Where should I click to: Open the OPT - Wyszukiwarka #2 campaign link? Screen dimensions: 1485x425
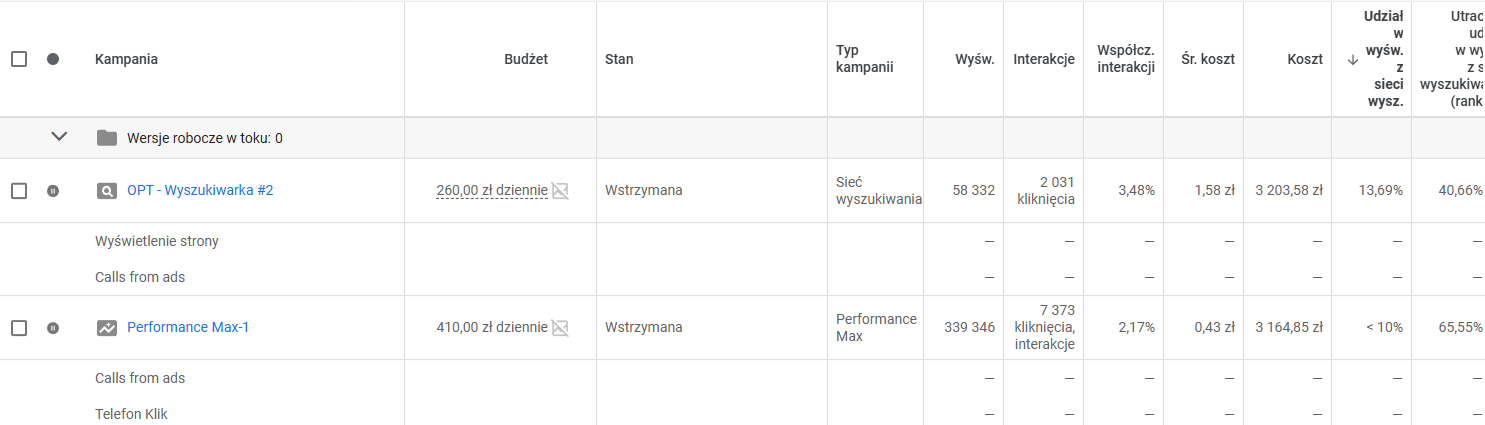tap(200, 190)
